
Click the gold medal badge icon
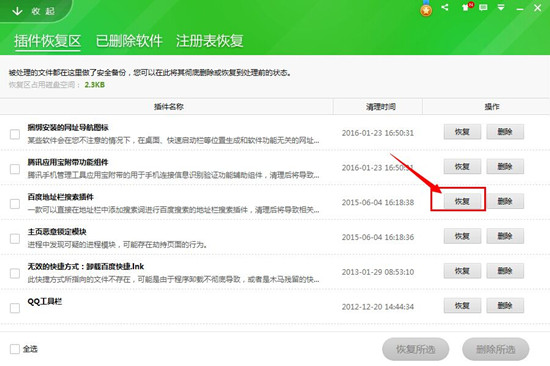tap(426, 9)
